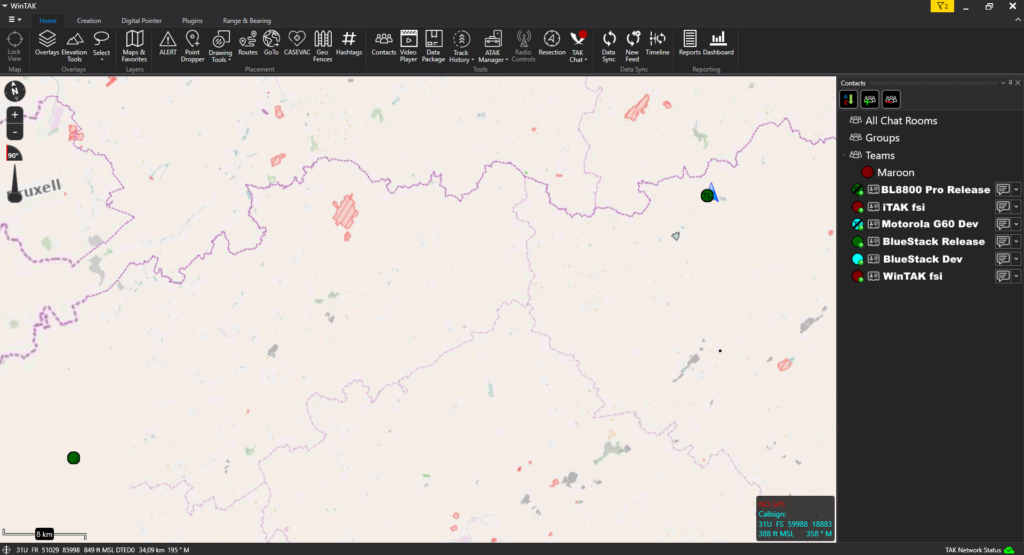
Task: Open the Routes tool
Action: [248, 44]
